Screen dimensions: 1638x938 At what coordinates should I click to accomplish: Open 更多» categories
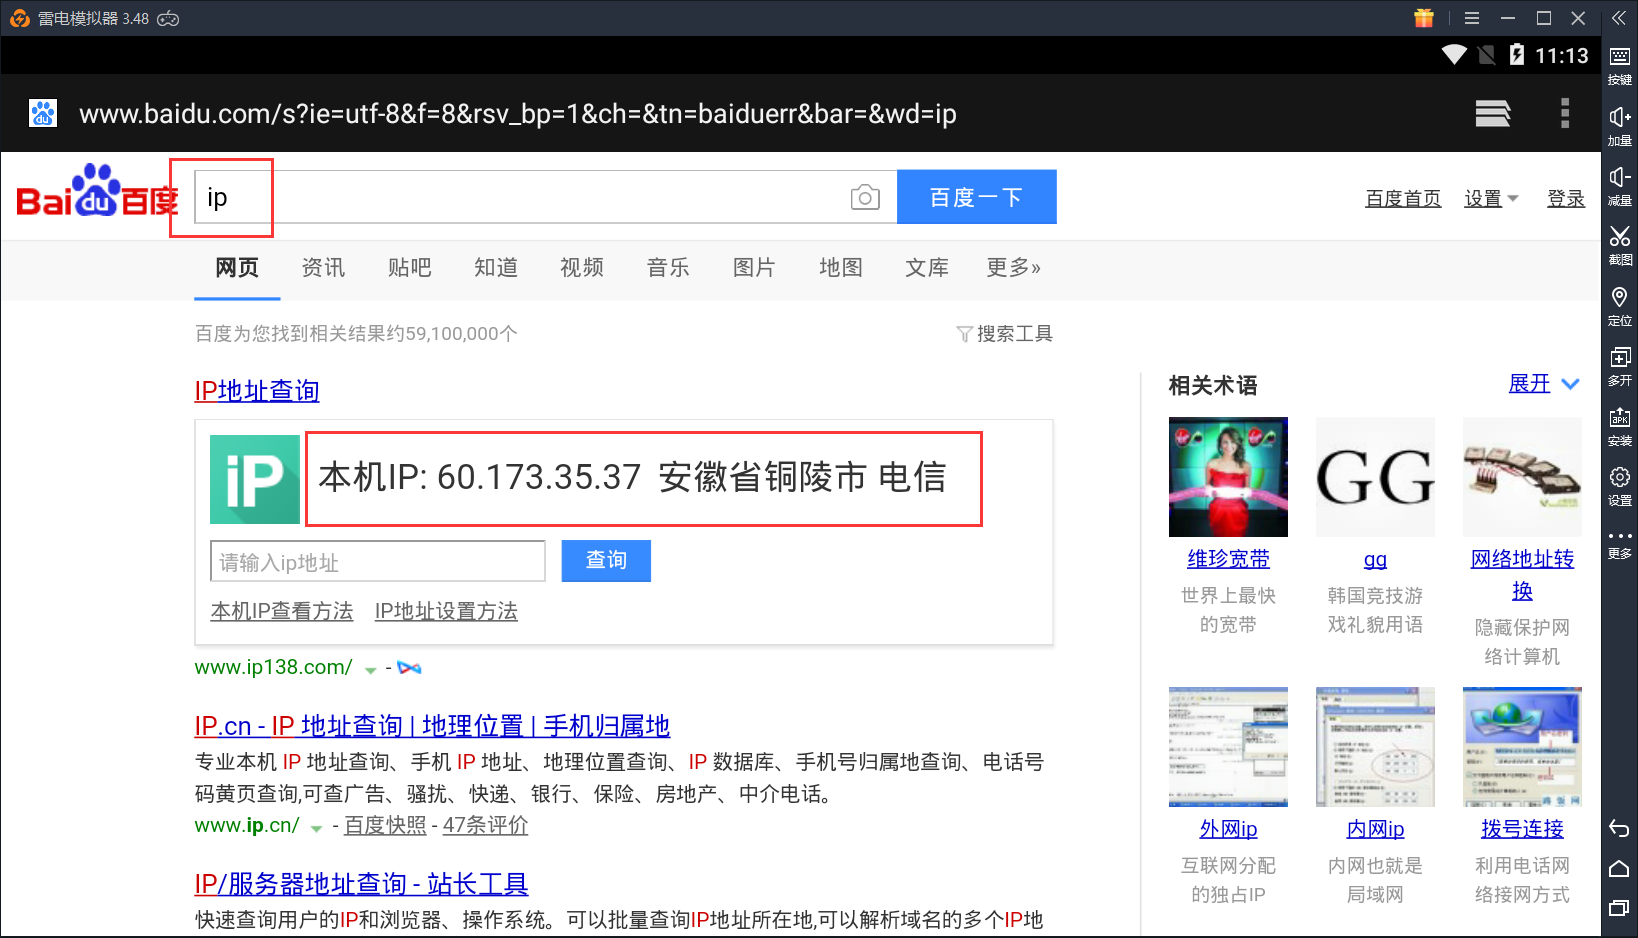[1013, 267]
